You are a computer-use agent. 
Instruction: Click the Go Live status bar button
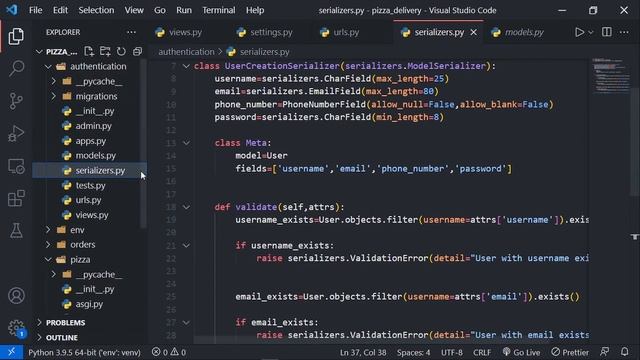521,352
